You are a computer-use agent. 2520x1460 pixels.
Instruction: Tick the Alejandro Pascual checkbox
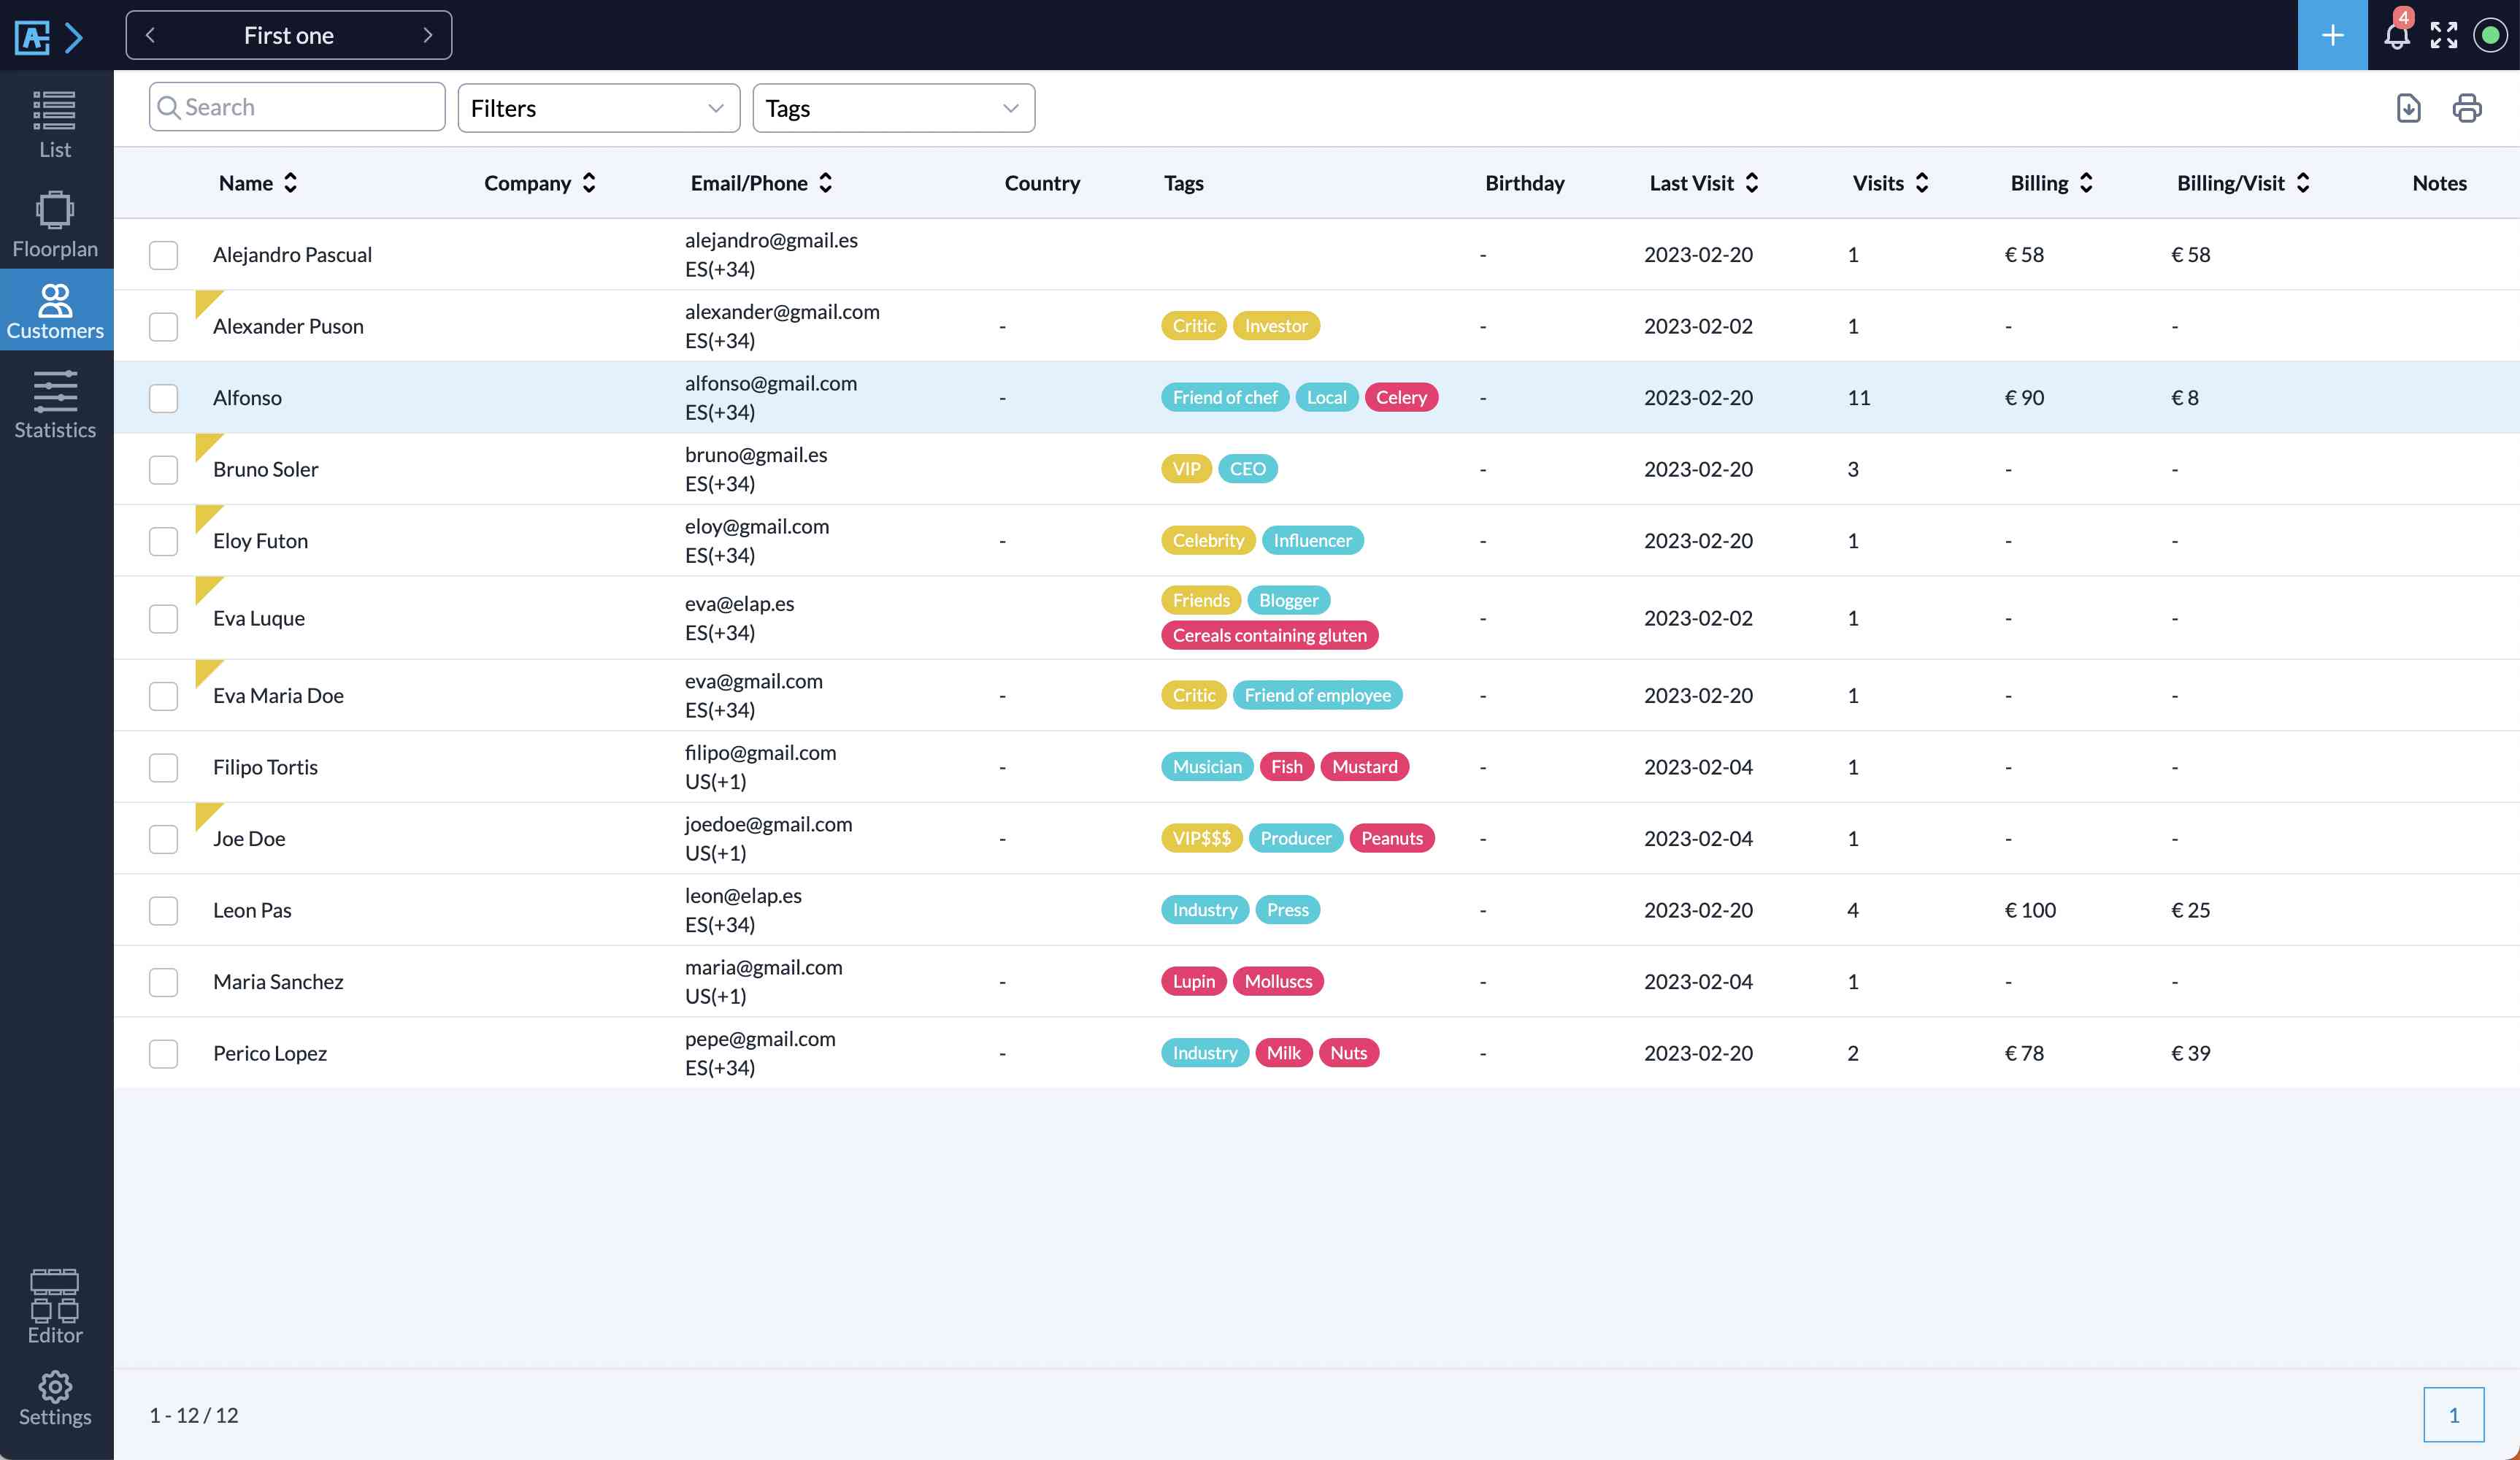[x=163, y=255]
